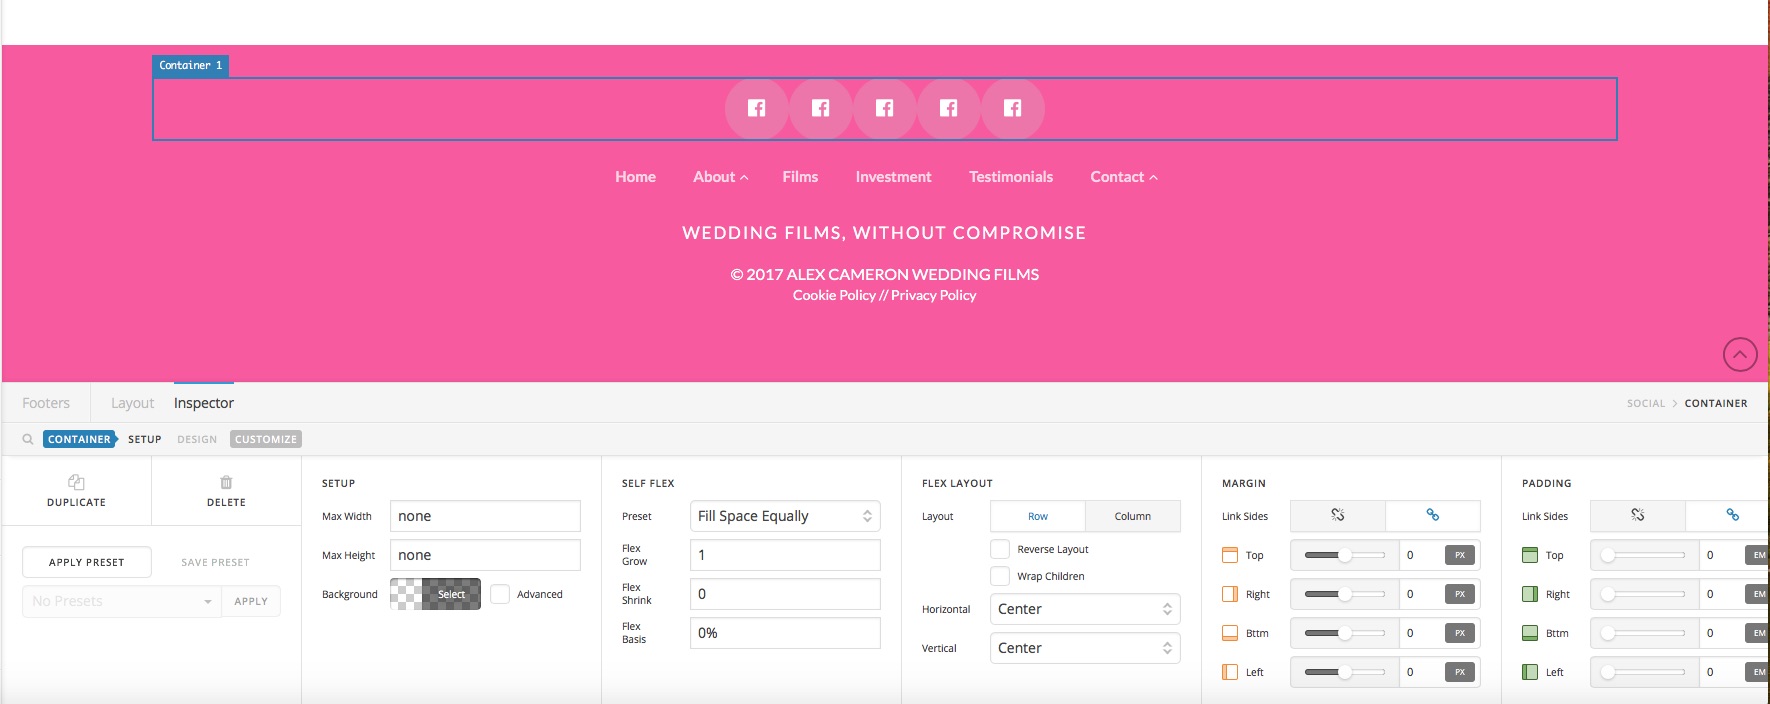The image size is (1770, 704).
Task: Open the Vertical alignment dropdown
Action: [x=1085, y=648]
